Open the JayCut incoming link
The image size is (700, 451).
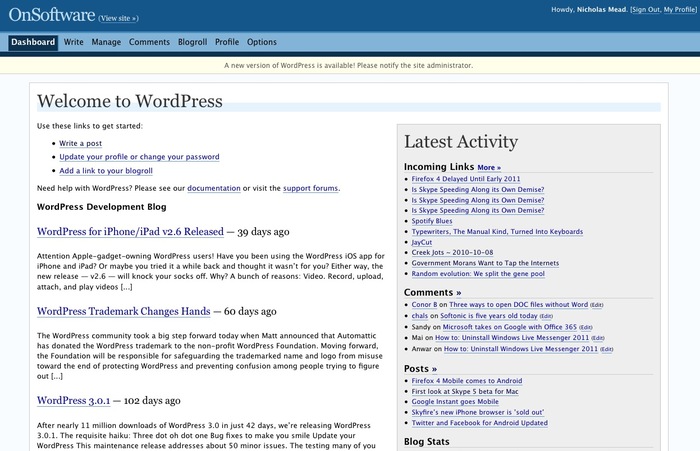pos(422,242)
